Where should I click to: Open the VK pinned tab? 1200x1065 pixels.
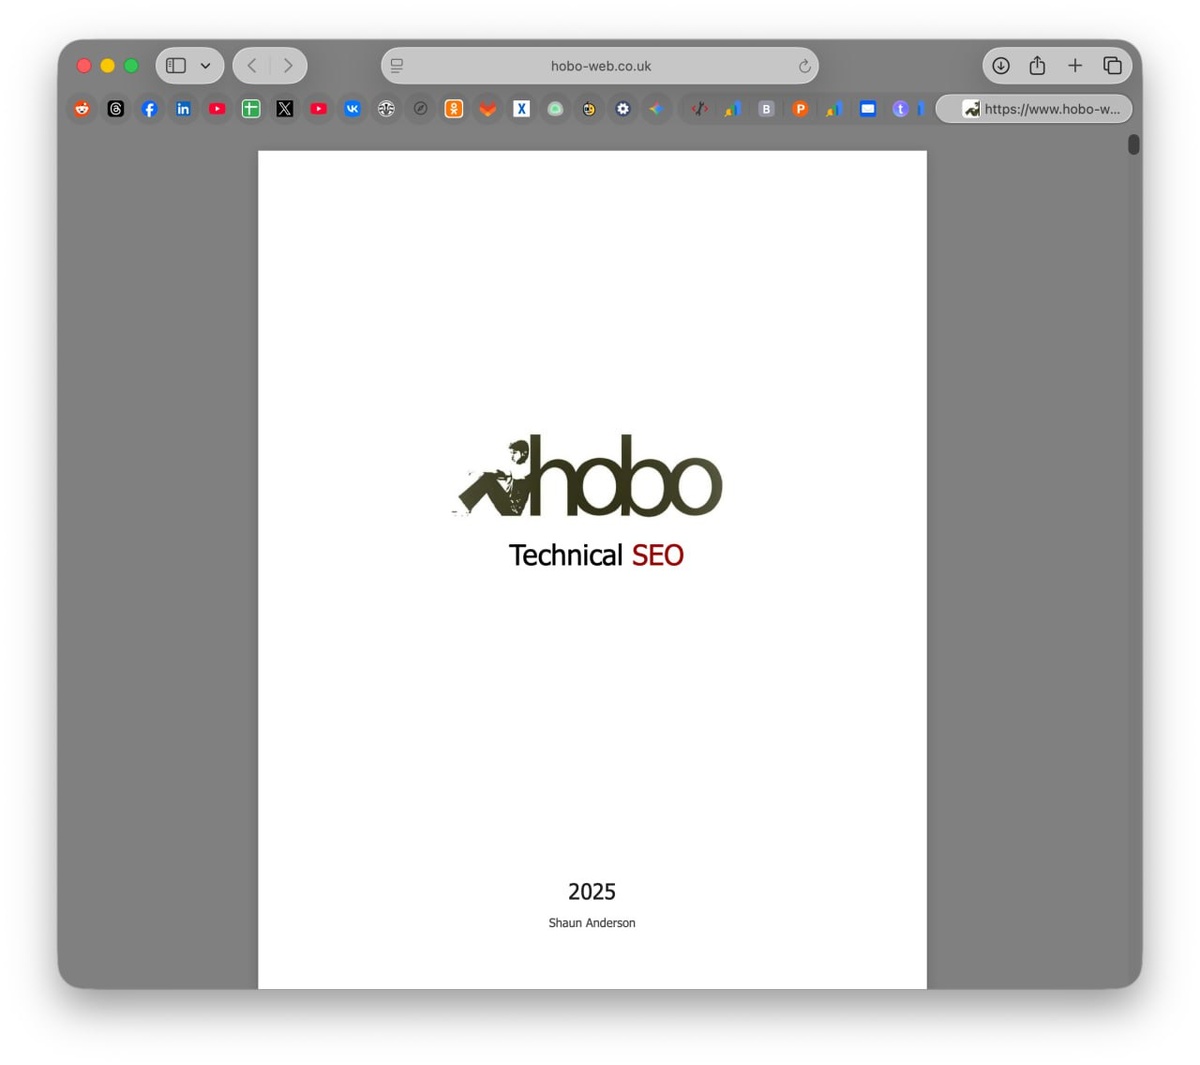point(352,109)
